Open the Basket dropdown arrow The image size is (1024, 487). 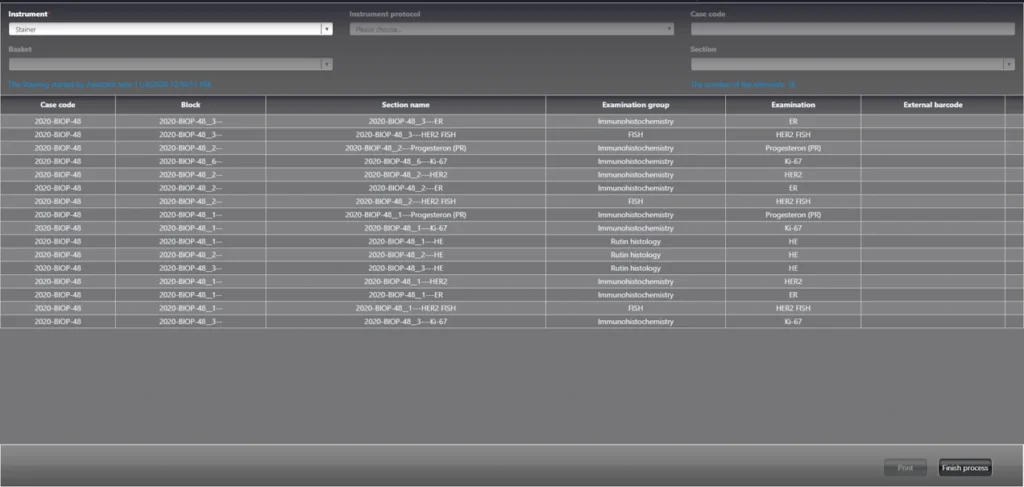[x=327, y=64]
